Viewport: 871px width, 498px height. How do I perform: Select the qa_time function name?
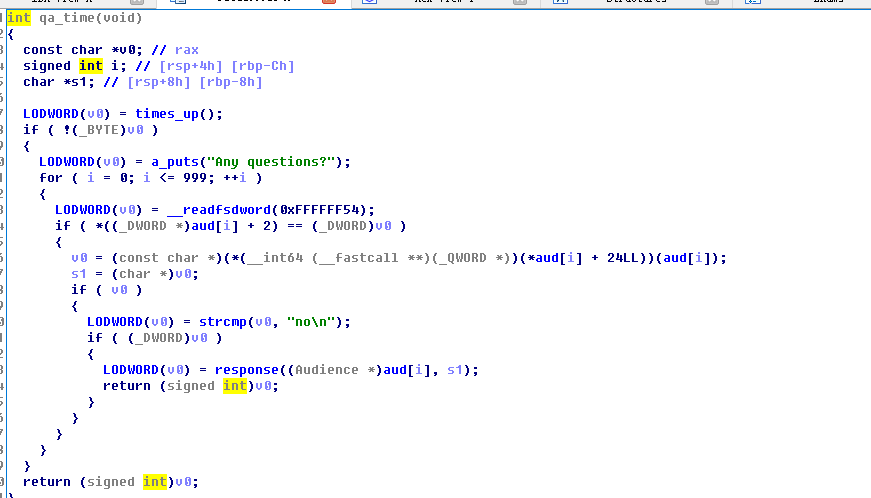click(66, 18)
